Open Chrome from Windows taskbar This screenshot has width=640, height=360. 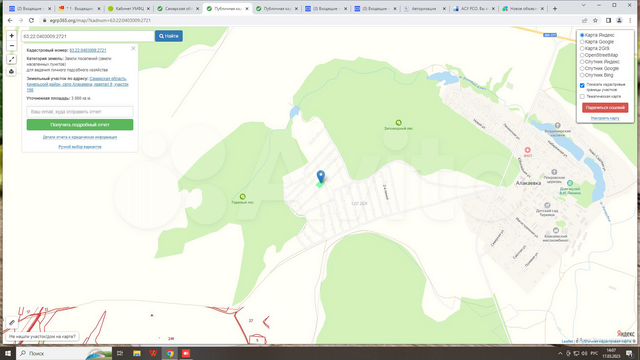pyautogui.click(x=170, y=353)
